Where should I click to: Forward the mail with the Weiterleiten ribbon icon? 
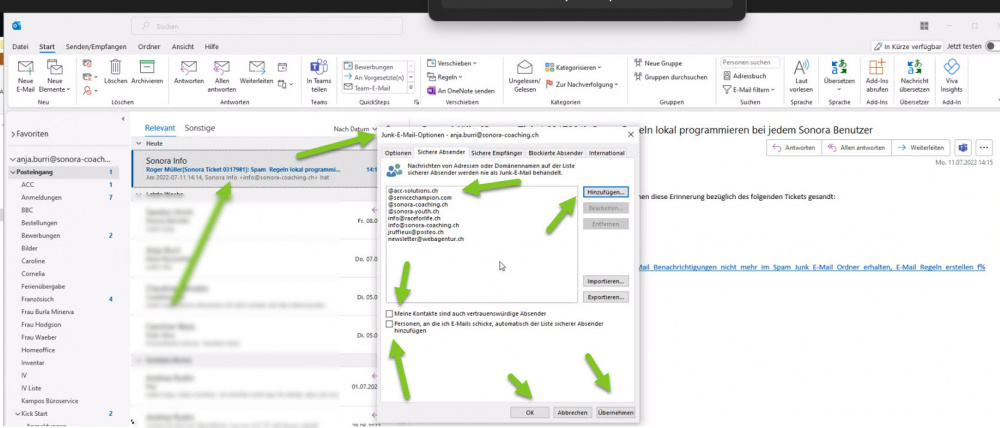pos(256,73)
